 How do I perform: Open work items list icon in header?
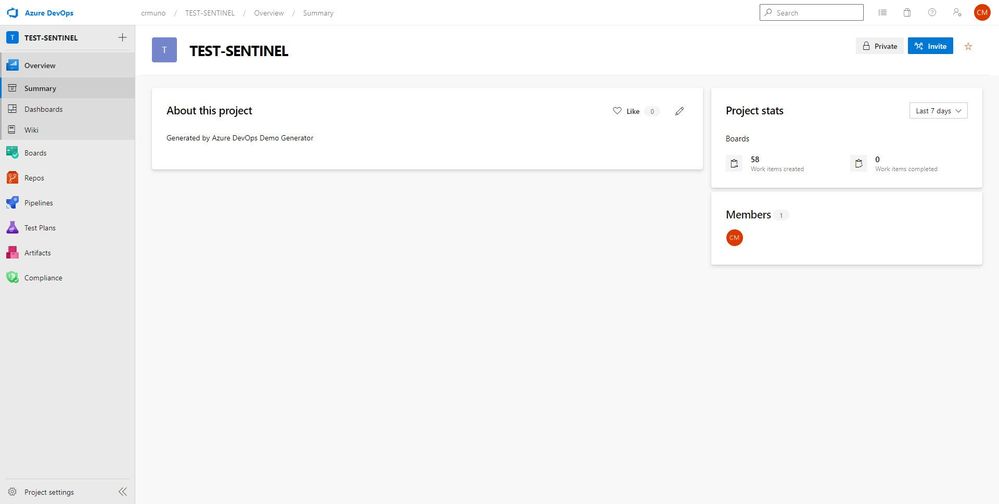[882, 13]
